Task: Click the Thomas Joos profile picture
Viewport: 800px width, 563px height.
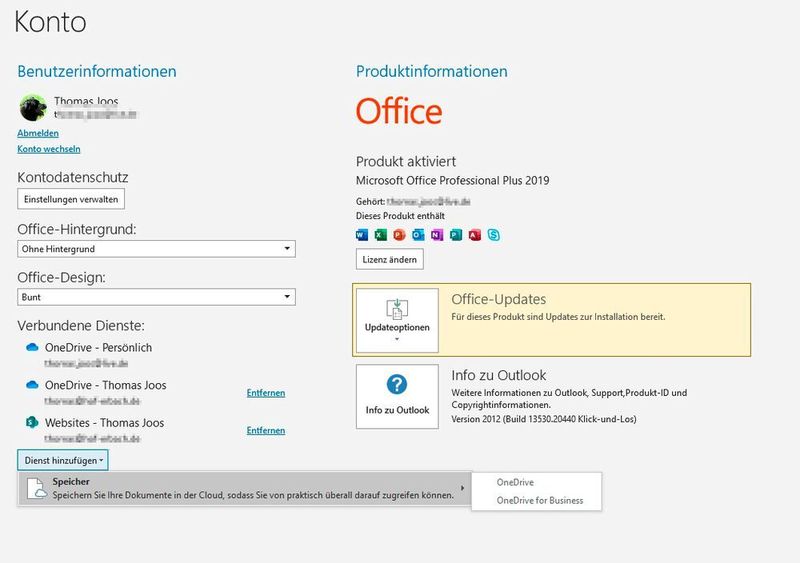Action: [x=33, y=108]
